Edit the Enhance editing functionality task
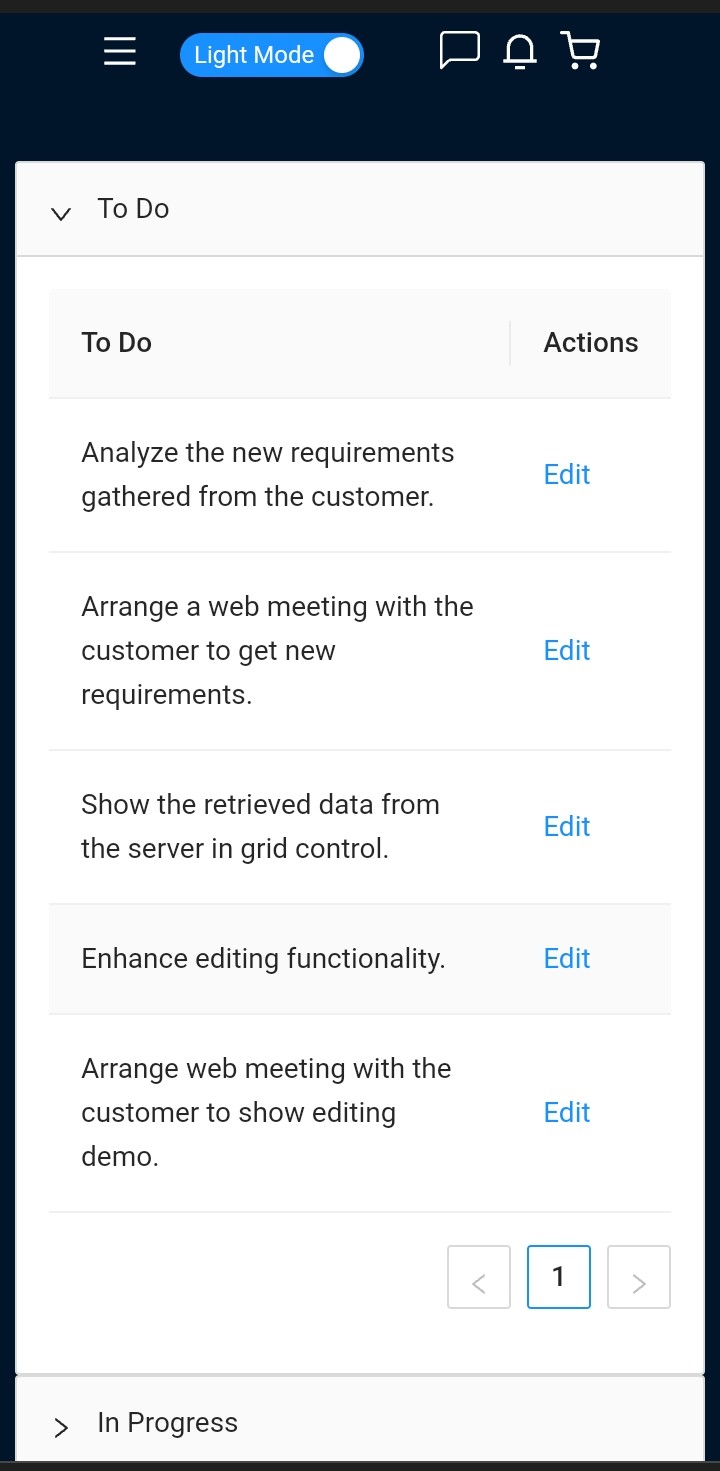The height and width of the screenshot is (1471, 720). (567, 959)
